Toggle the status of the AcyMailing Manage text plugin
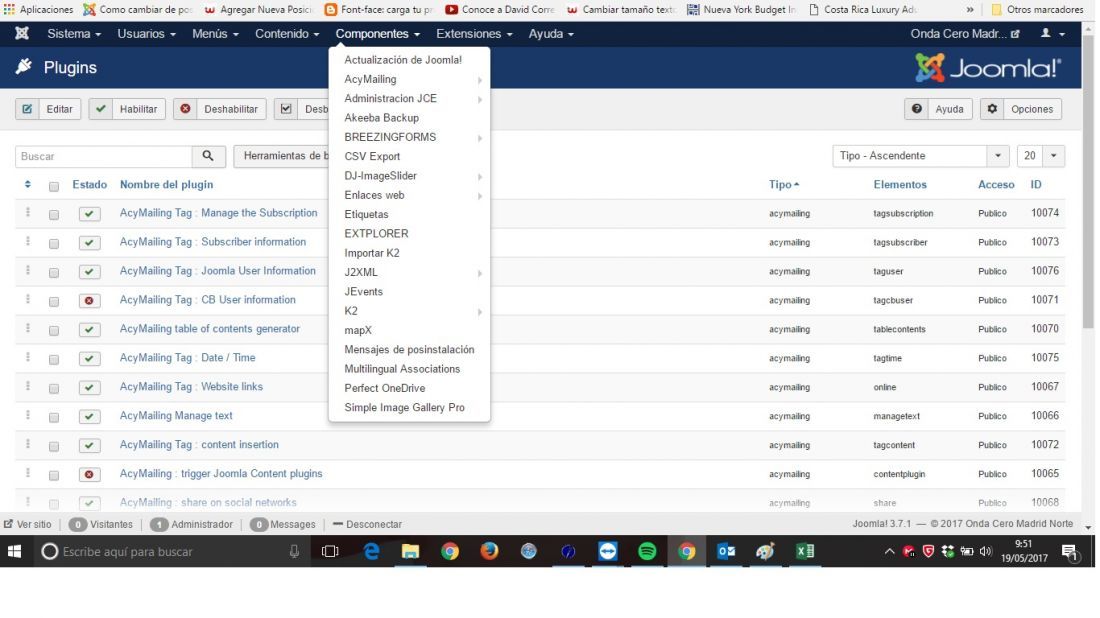1100x618 pixels. coord(89,417)
